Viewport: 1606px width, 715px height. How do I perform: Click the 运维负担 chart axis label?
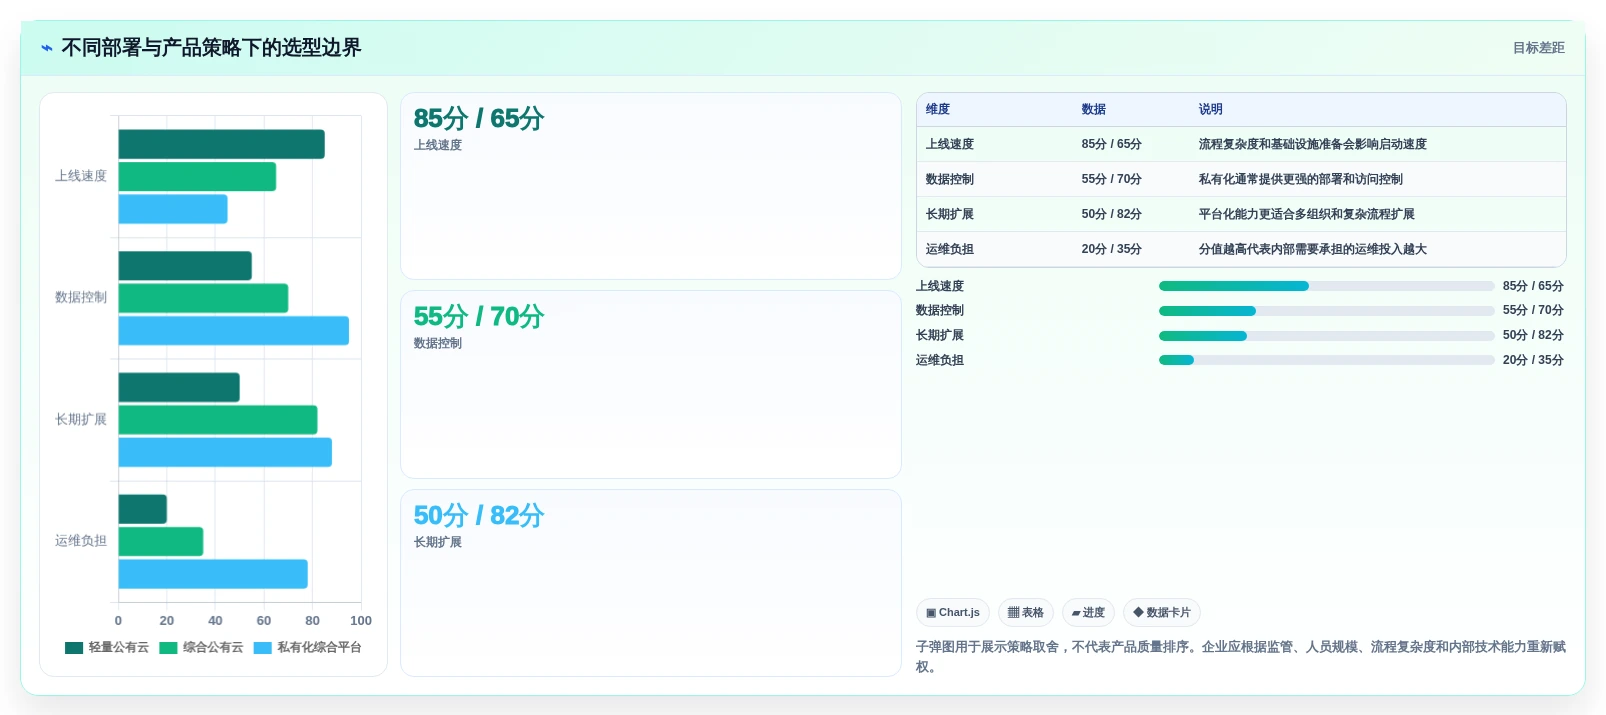pos(81,541)
